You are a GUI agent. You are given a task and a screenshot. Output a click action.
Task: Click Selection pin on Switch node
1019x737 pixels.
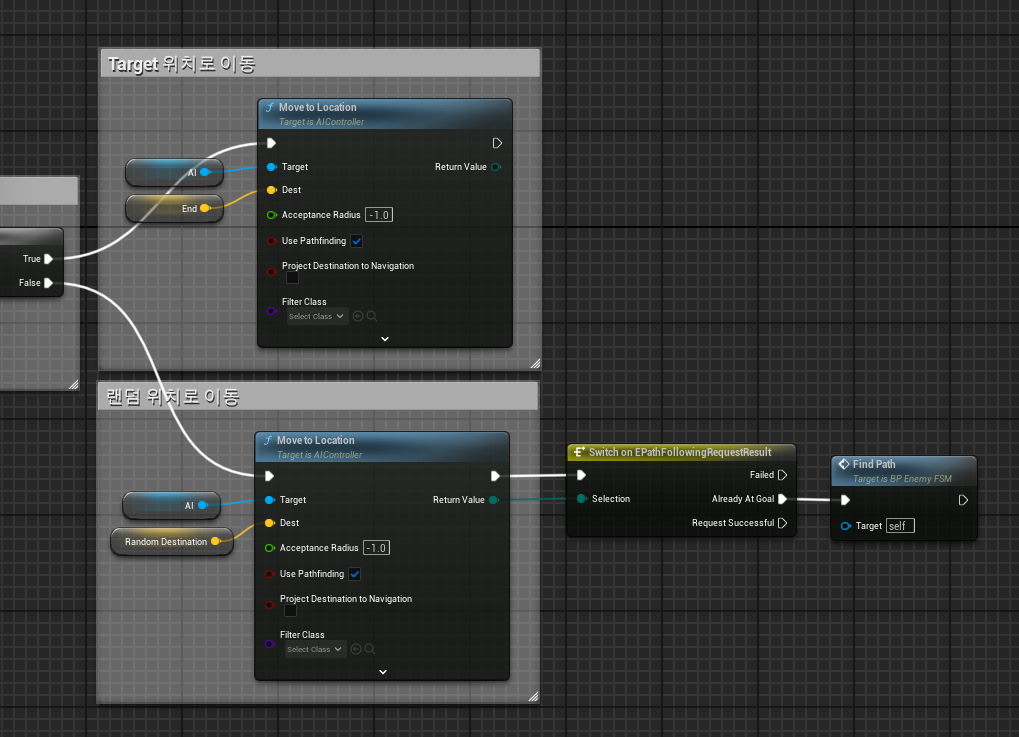pyautogui.click(x=582, y=498)
